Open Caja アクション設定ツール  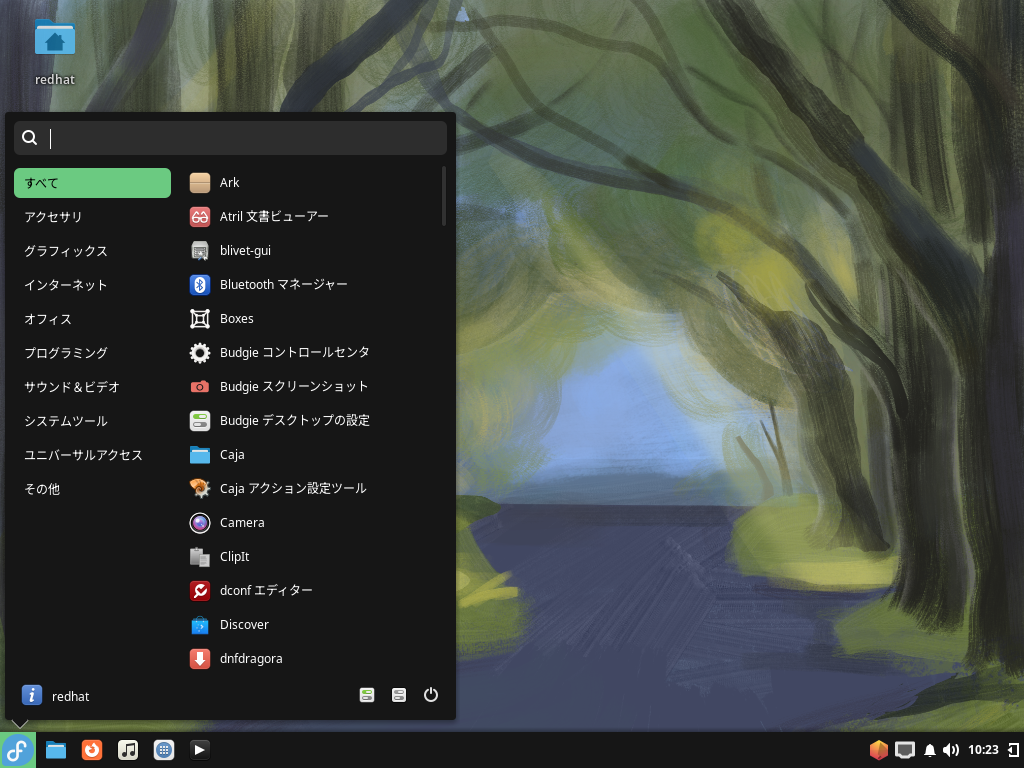(x=312, y=488)
